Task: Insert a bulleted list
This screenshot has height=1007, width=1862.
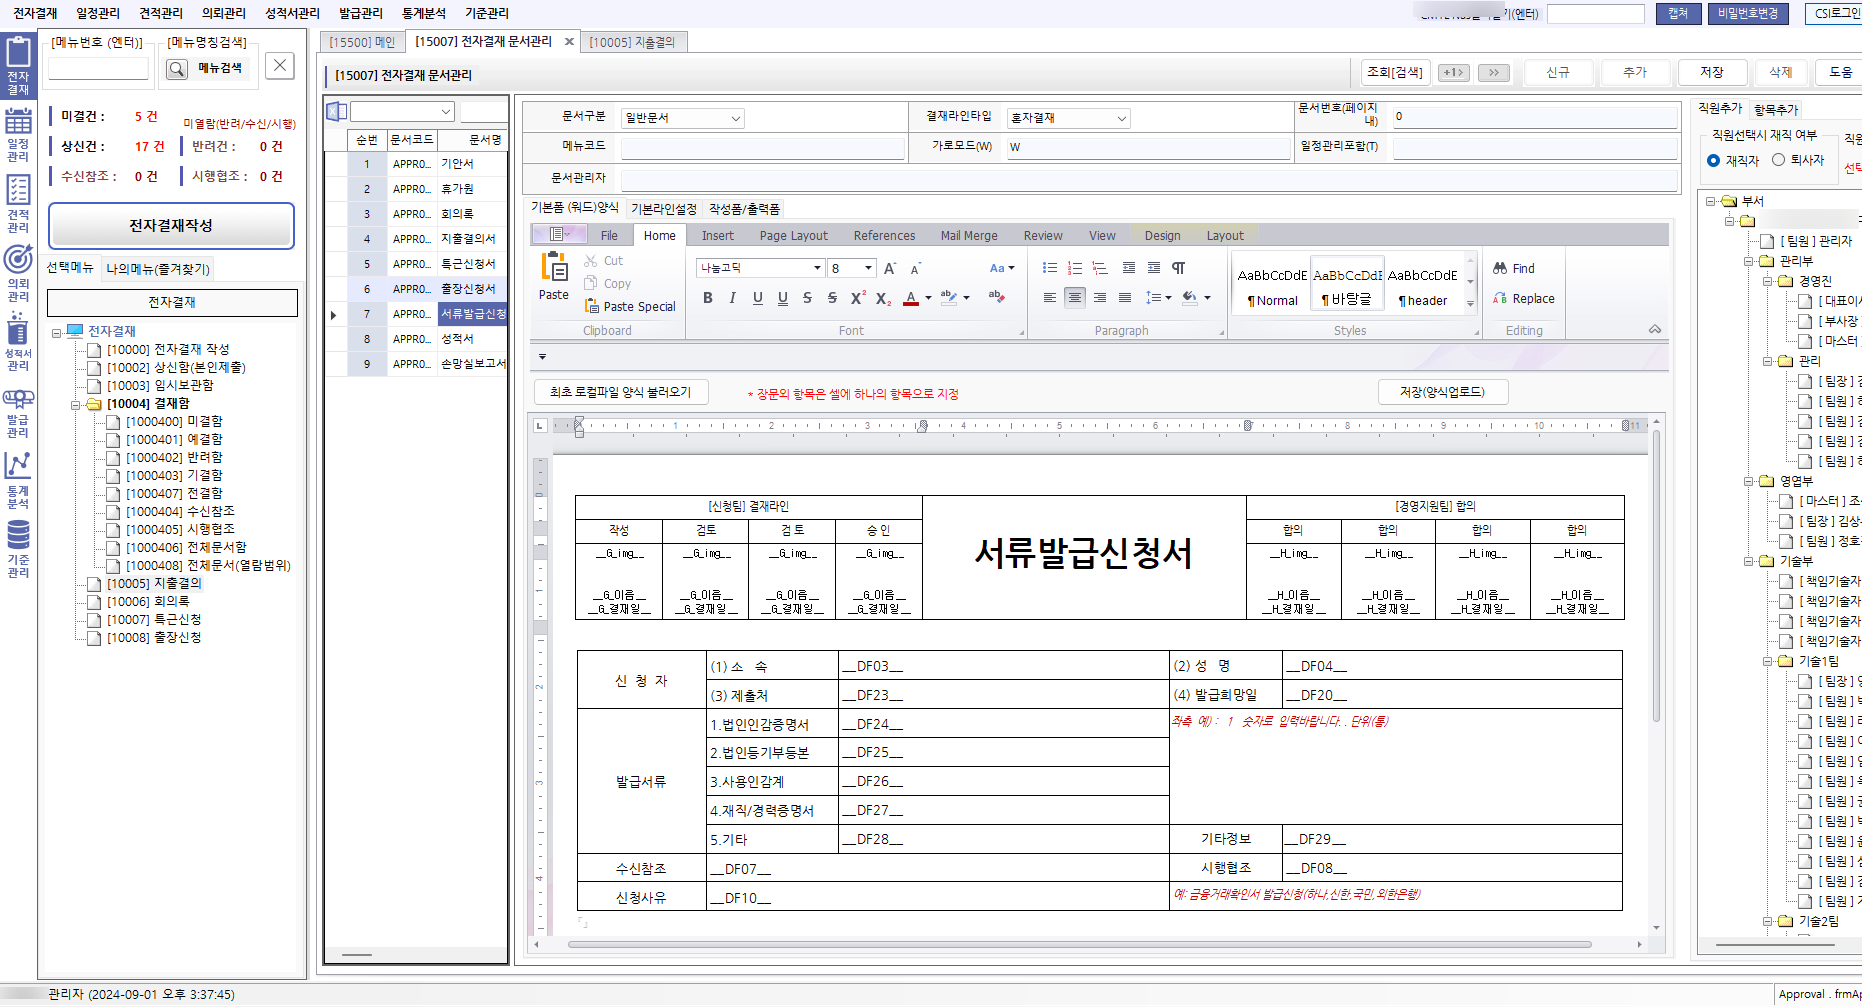Action: 1050,268
